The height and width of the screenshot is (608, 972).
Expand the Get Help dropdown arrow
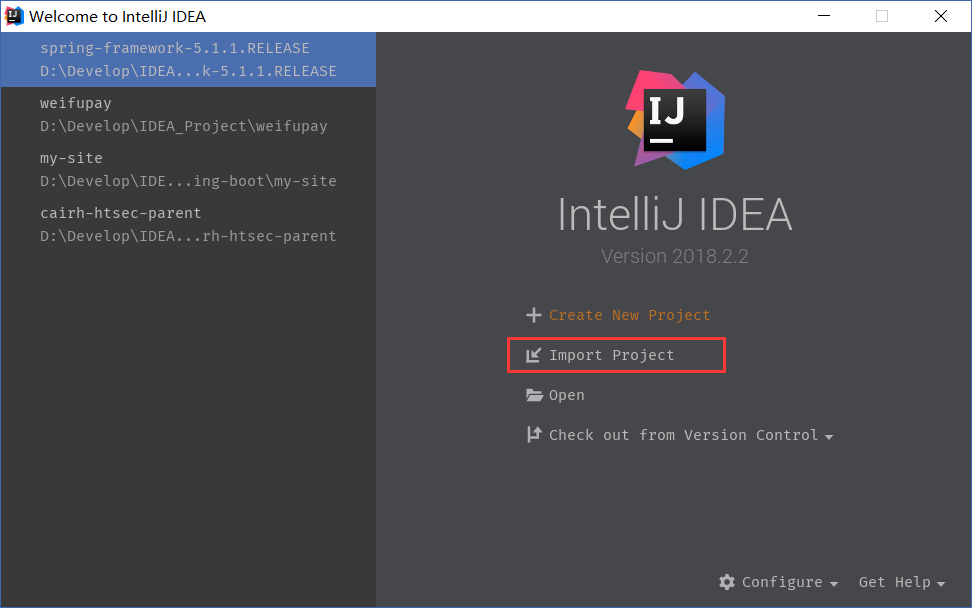941,584
